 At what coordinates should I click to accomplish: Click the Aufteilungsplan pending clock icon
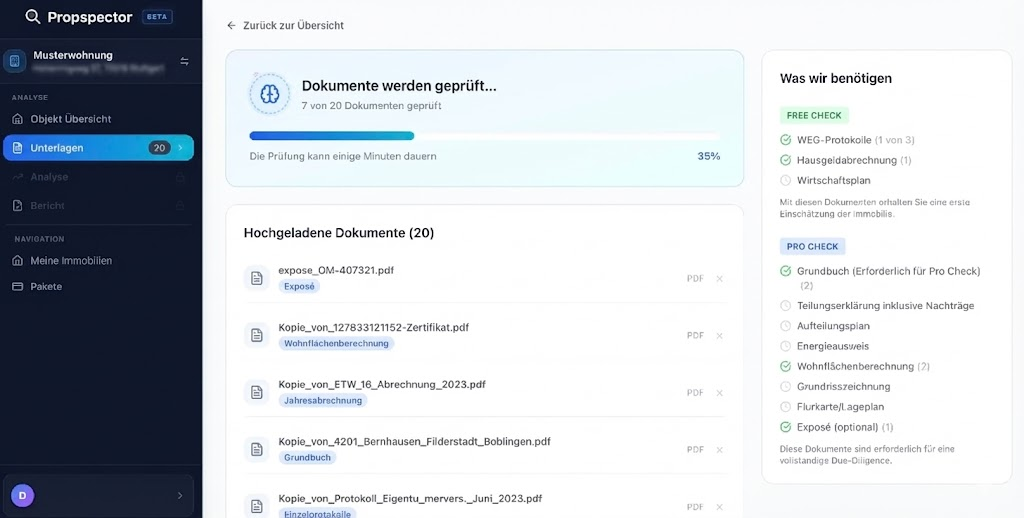pyautogui.click(x=786, y=325)
